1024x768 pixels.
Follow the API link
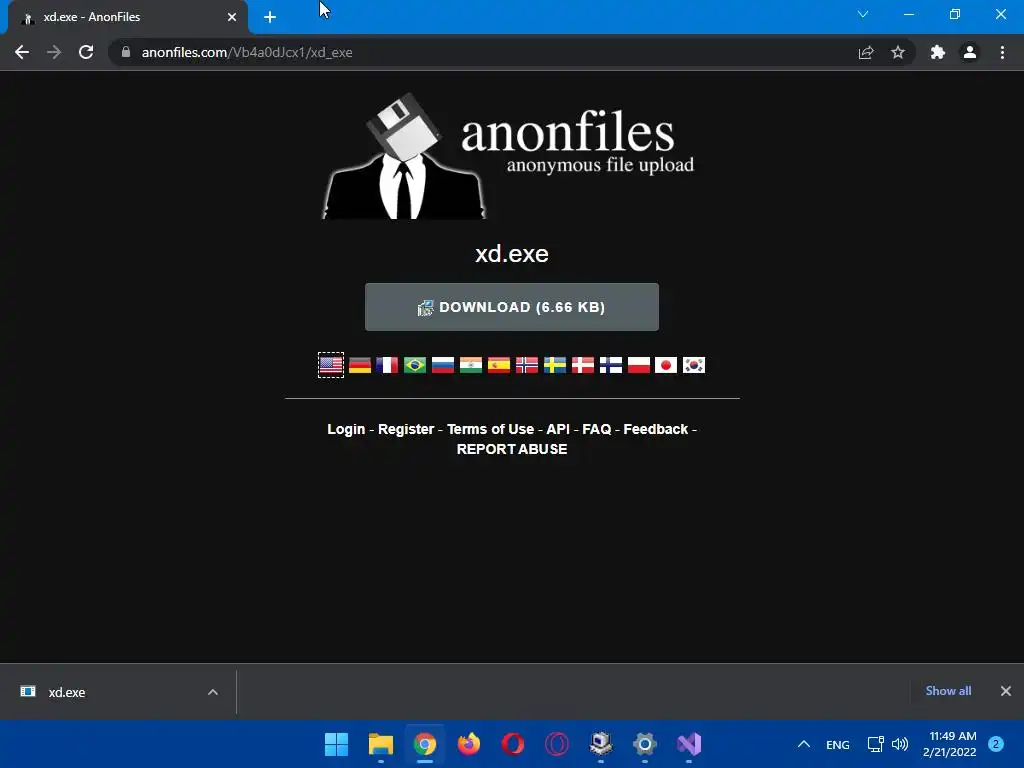(x=558, y=429)
